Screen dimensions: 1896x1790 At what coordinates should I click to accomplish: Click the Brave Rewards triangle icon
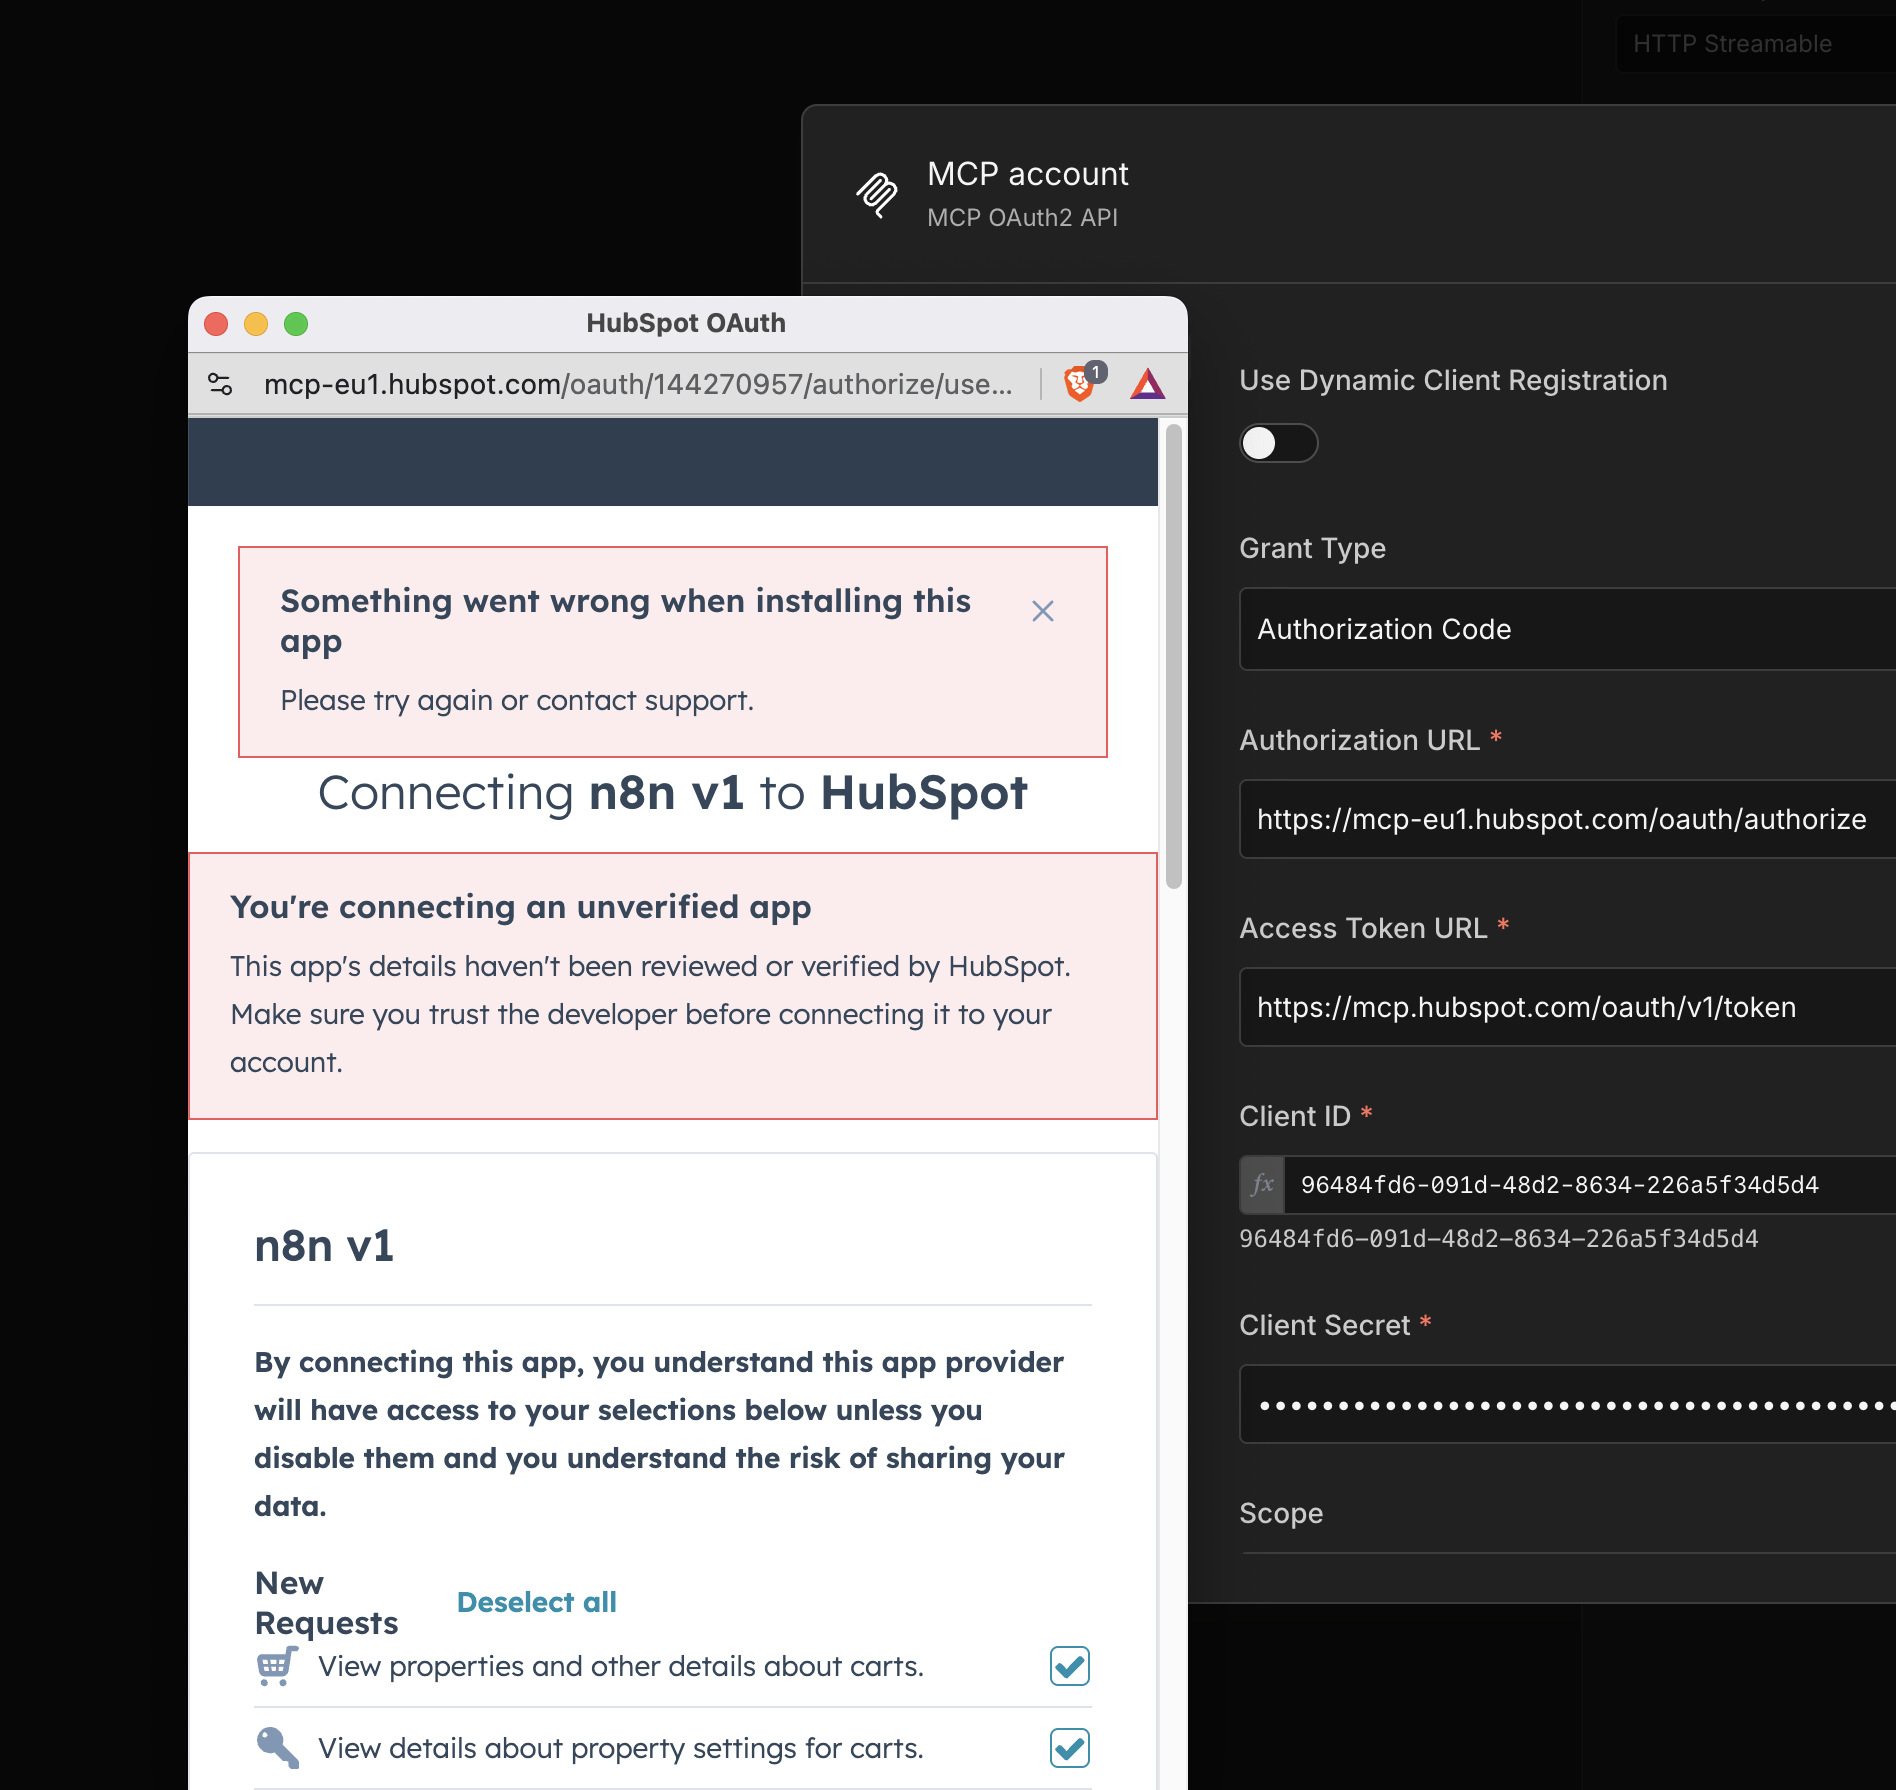[x=1148, y=384]
